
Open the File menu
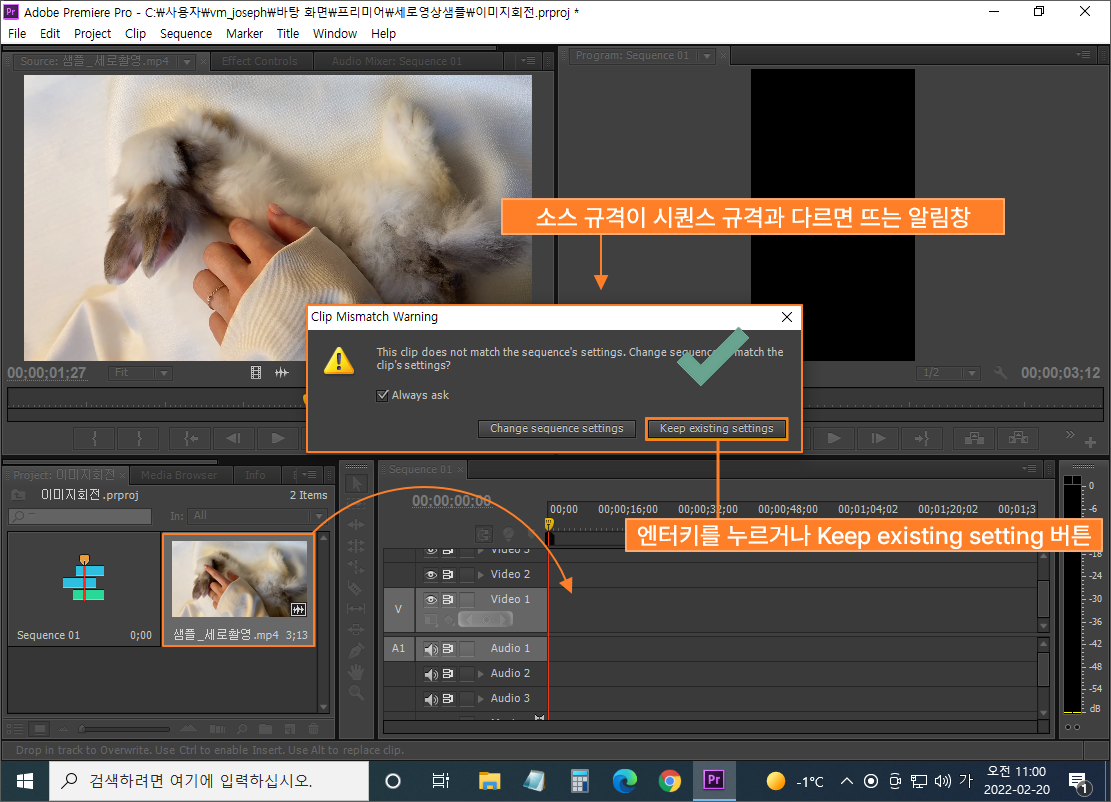tap(17, 33)
